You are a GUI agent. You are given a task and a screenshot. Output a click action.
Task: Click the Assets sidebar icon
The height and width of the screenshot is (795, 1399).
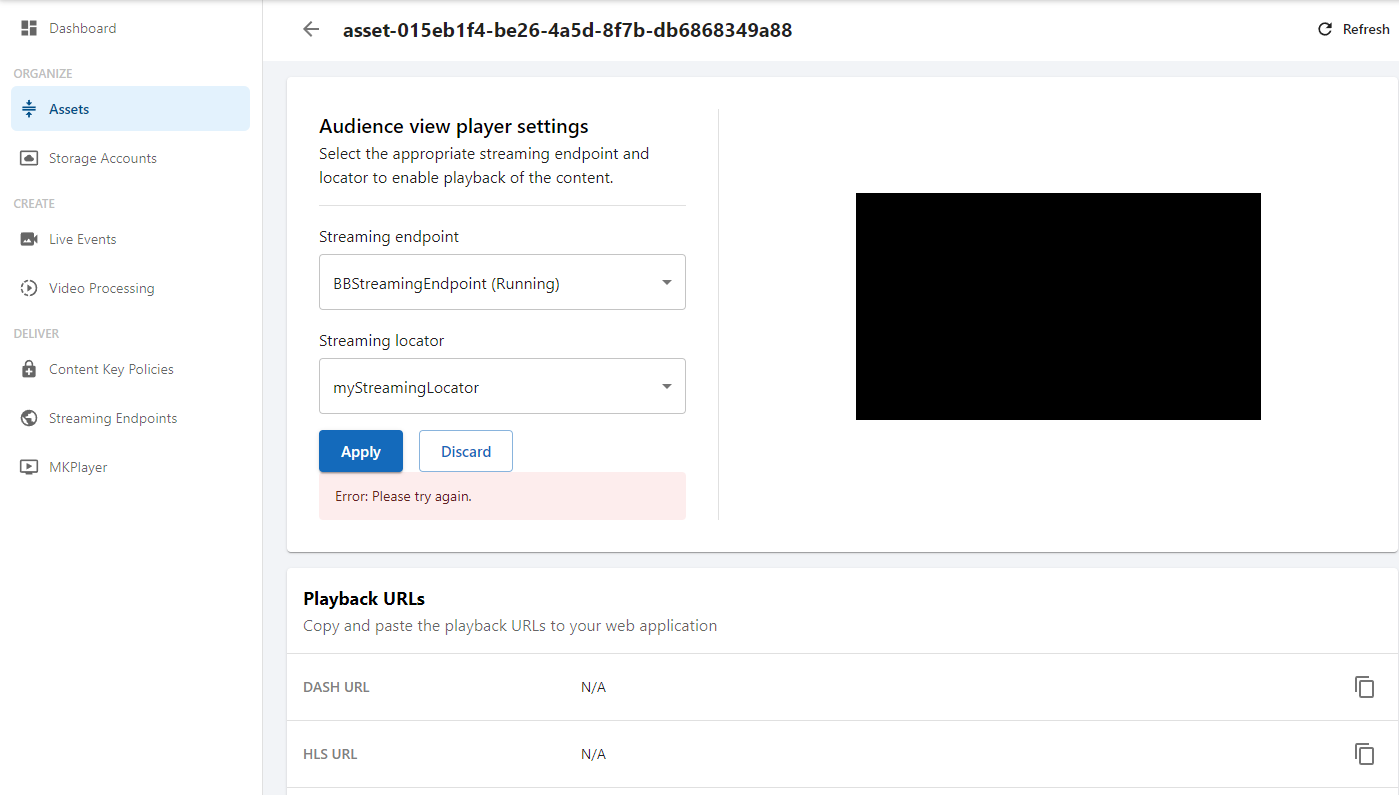29,109
